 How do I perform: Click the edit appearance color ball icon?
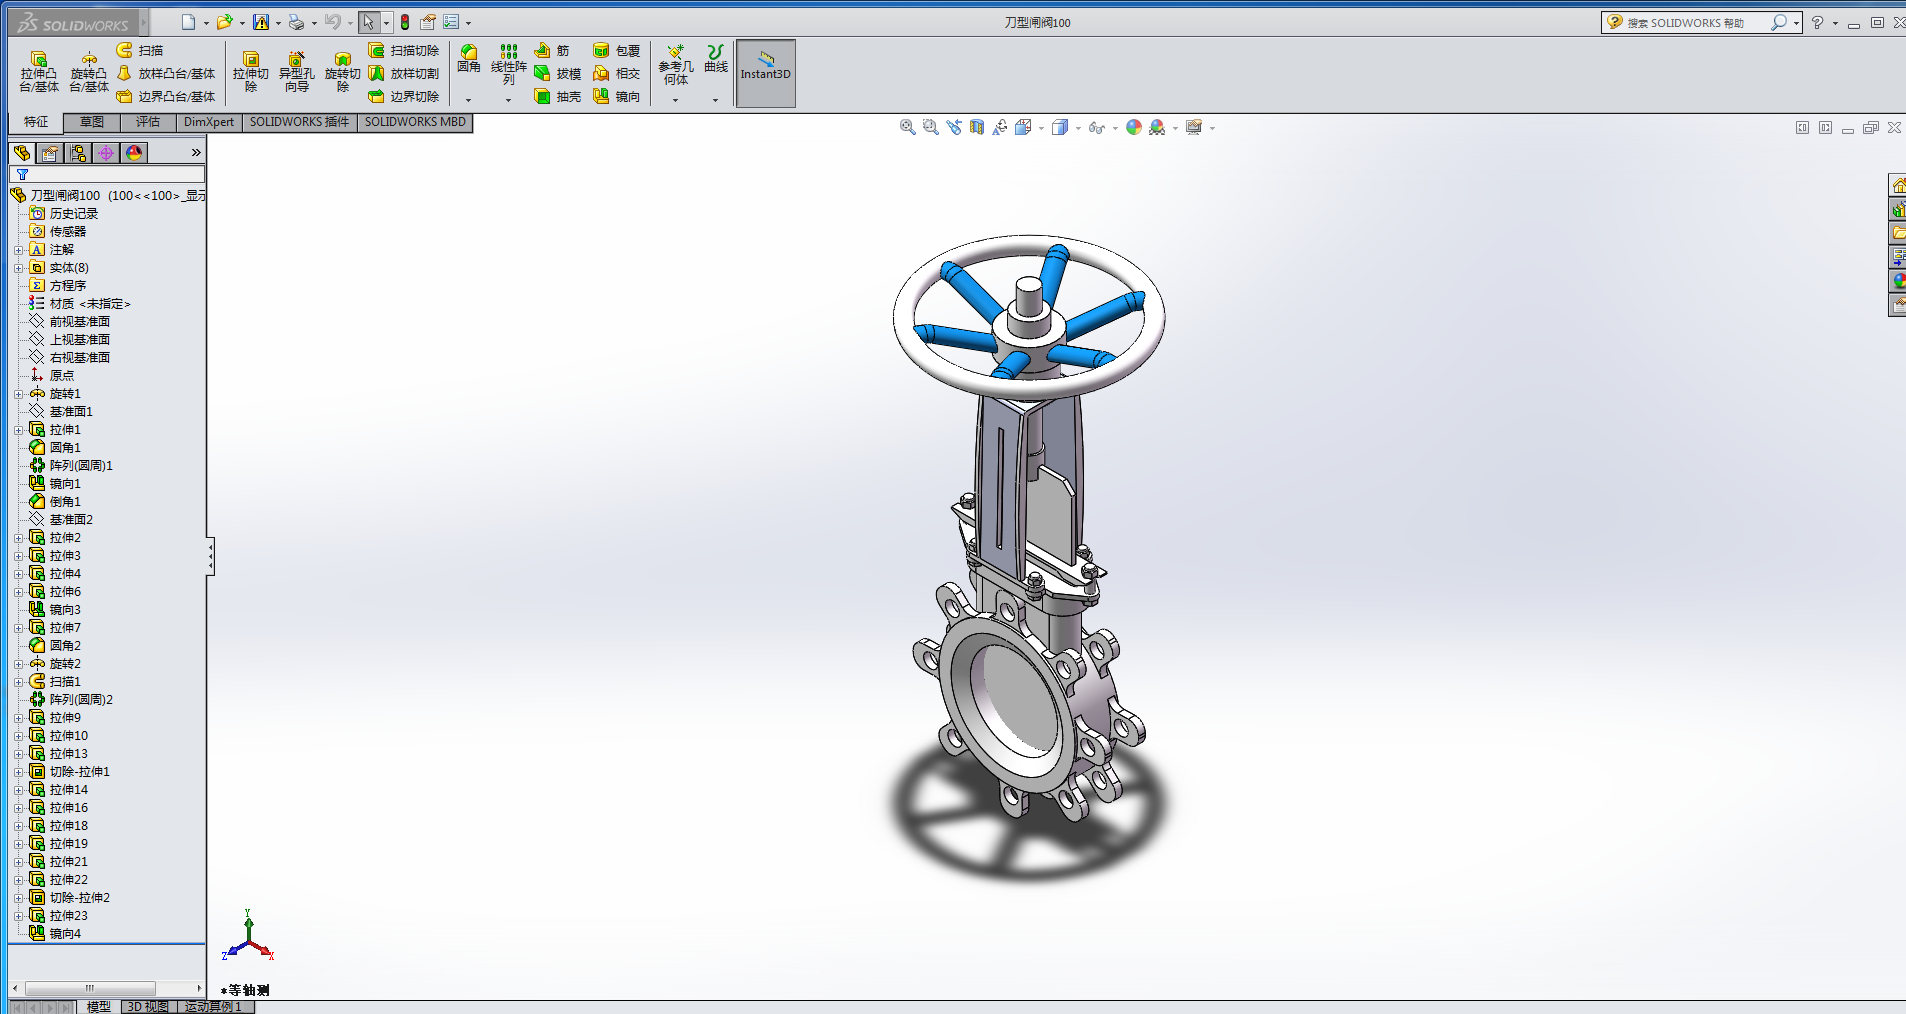pyautogui.click(x=1133, y=128)
